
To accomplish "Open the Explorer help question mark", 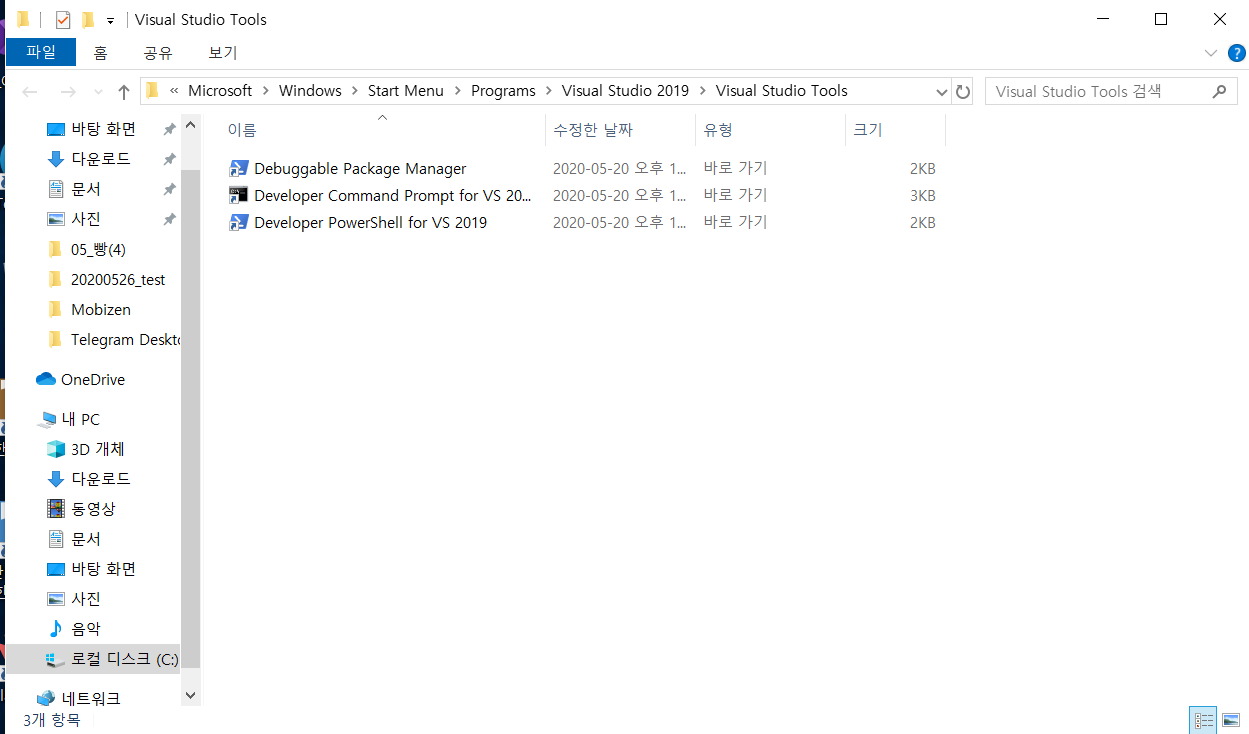I will coord(1237,53).
